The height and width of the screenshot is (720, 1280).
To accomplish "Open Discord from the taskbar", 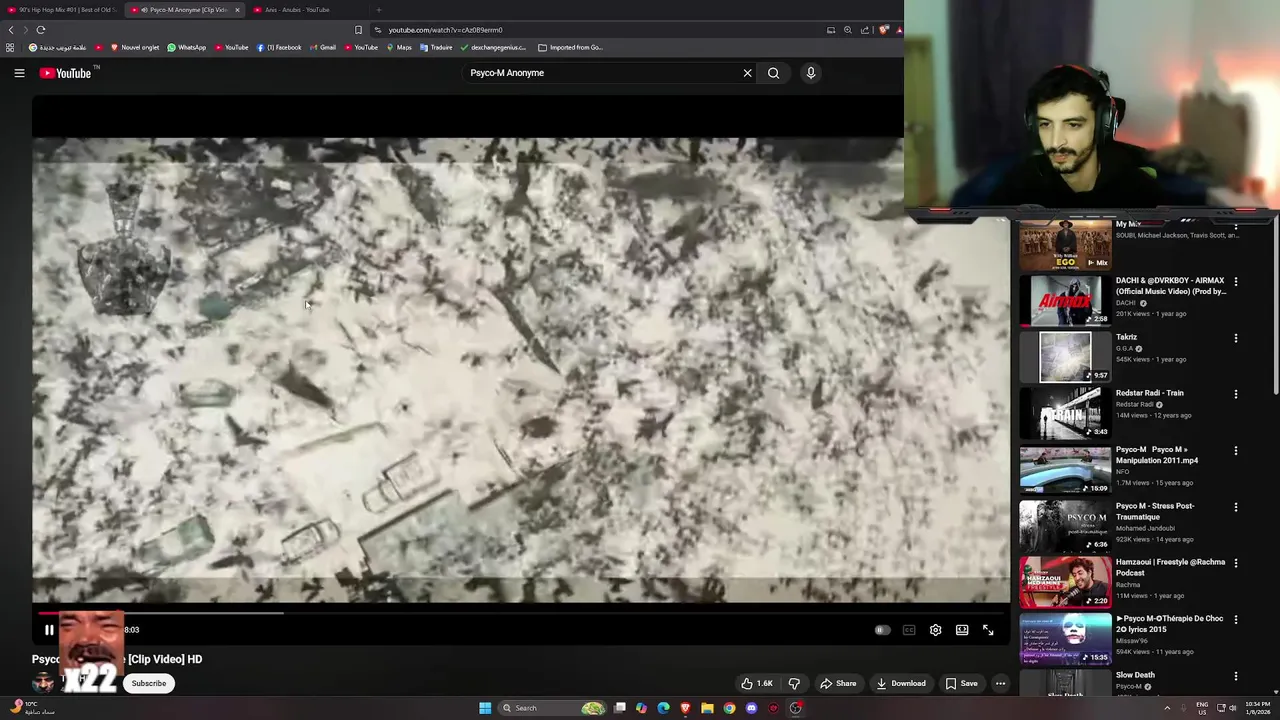I will pyautogui.click(x=751, y=708).
